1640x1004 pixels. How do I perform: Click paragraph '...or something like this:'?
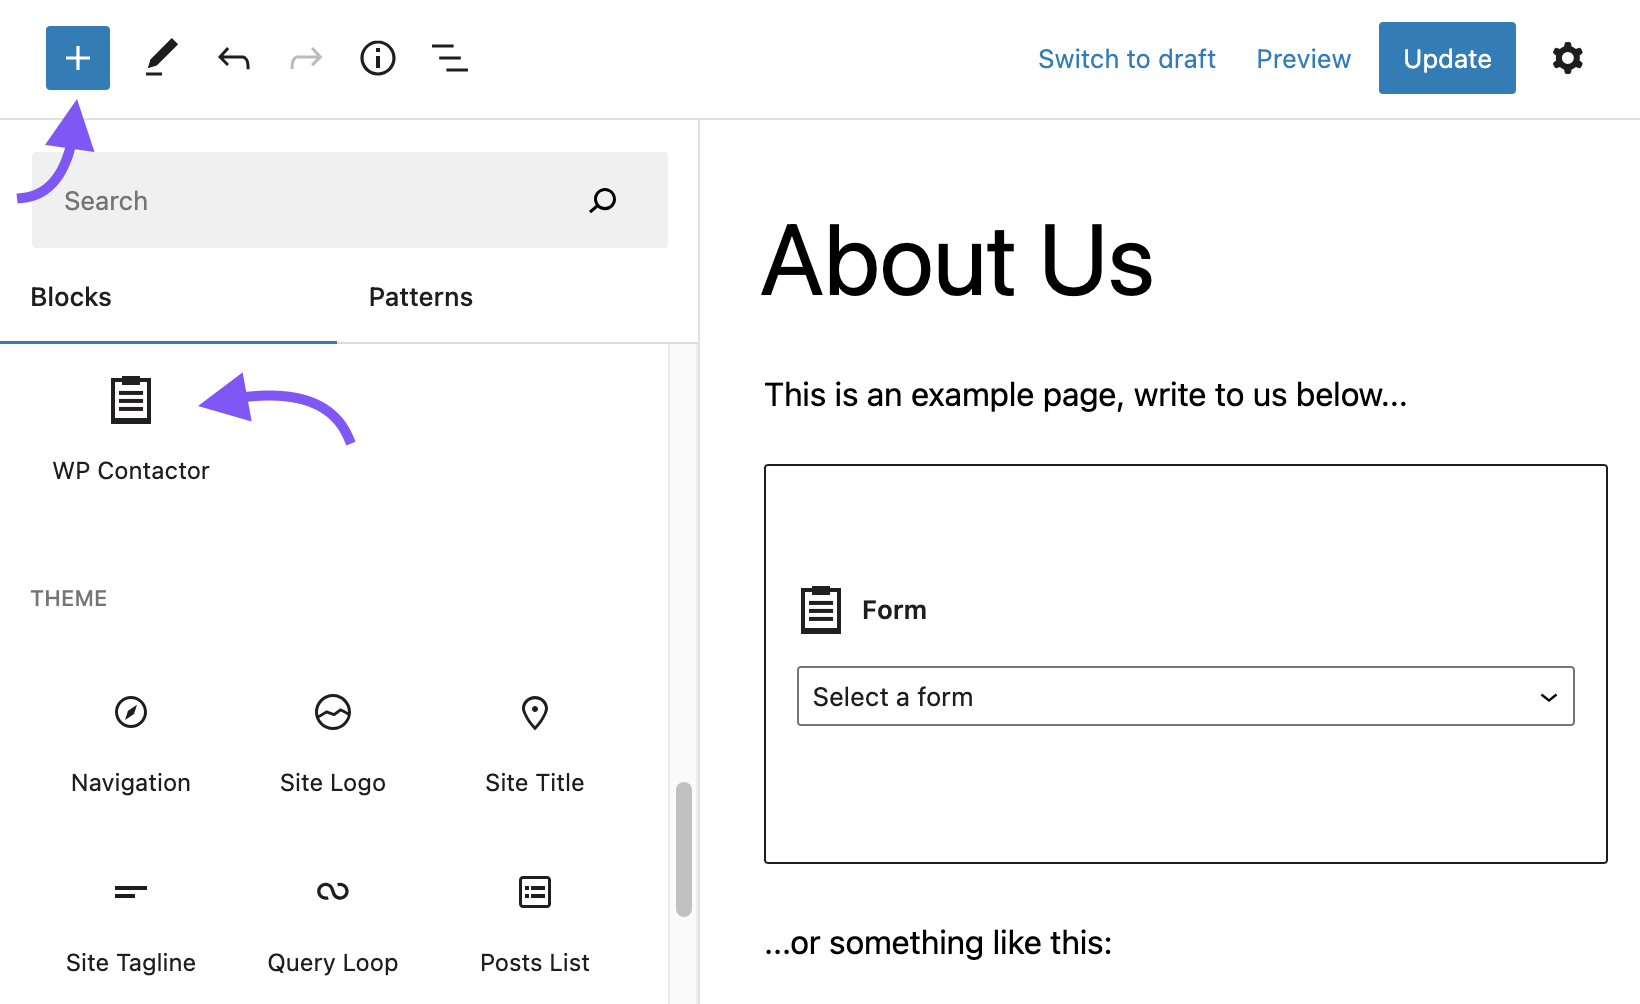938,943
